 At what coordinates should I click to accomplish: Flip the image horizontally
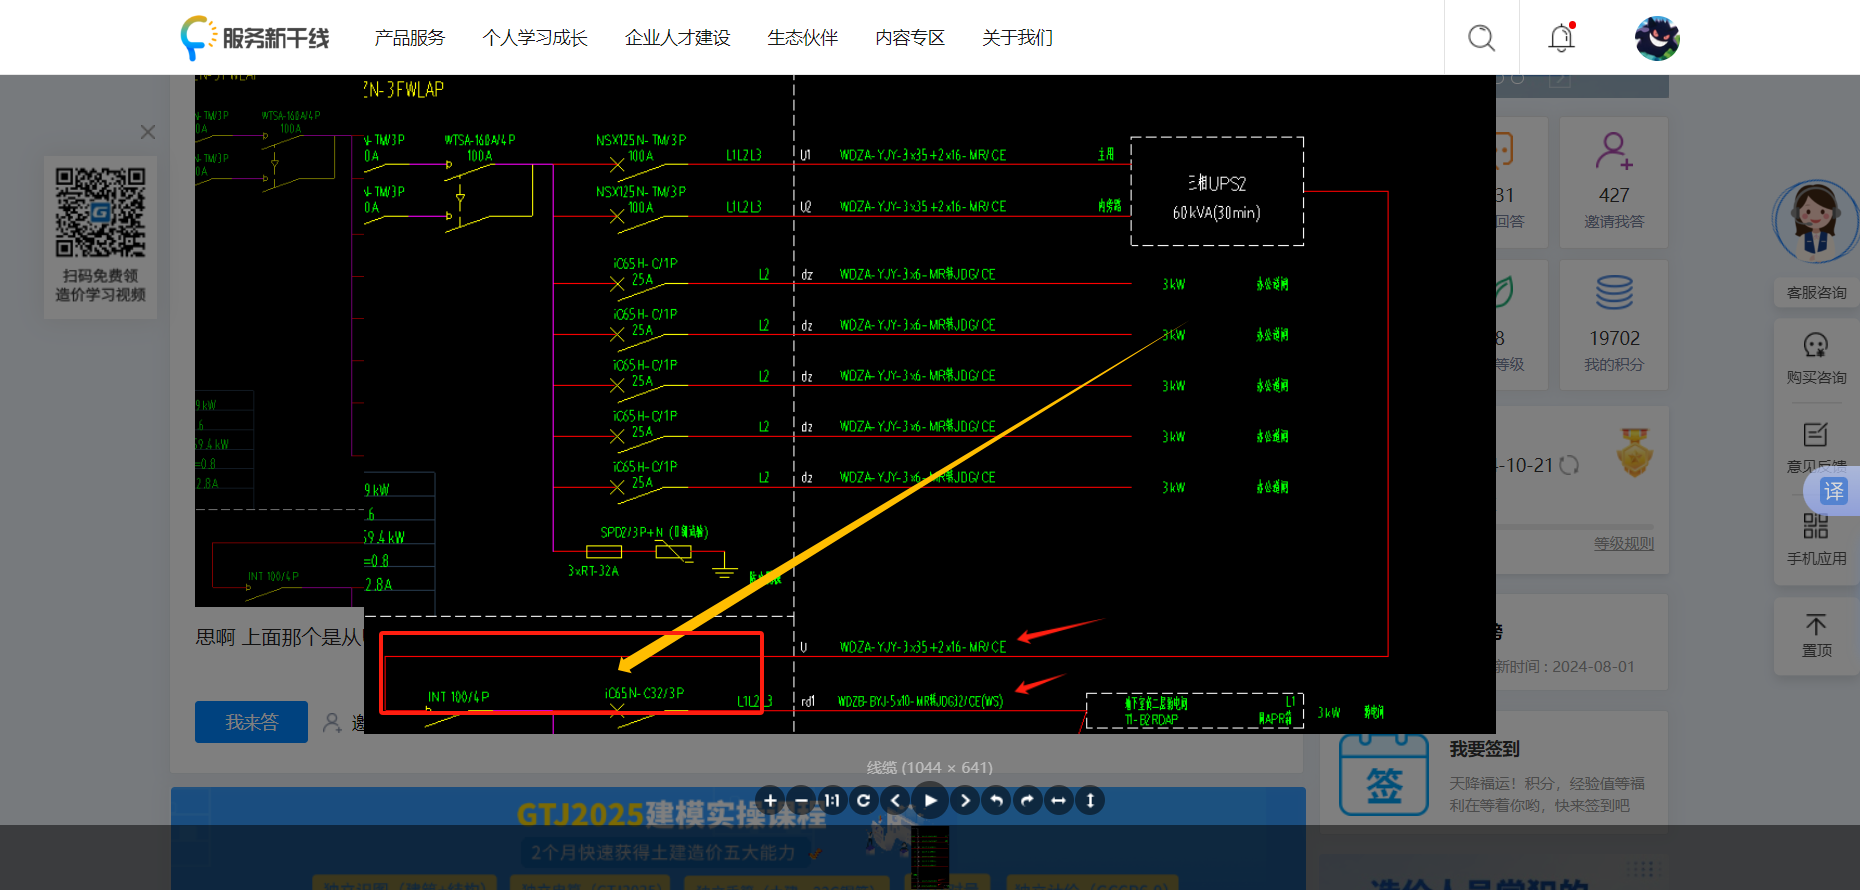1058,800
